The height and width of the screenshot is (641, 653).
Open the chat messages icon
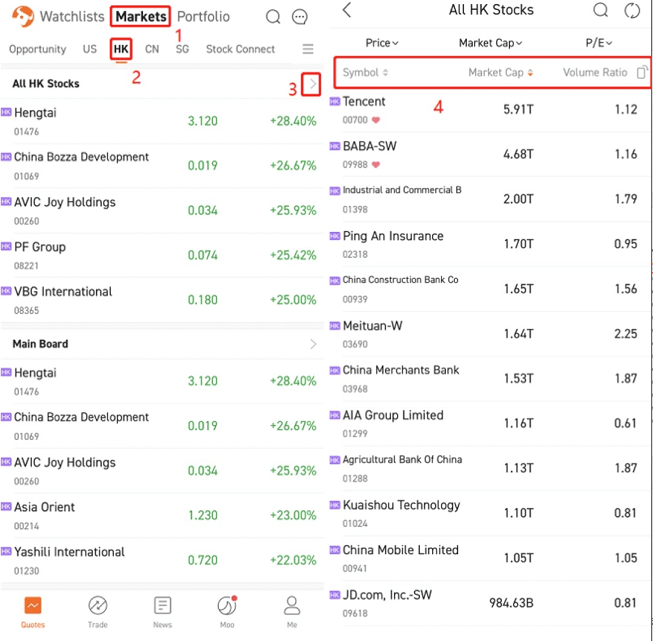tap(299, 17)
